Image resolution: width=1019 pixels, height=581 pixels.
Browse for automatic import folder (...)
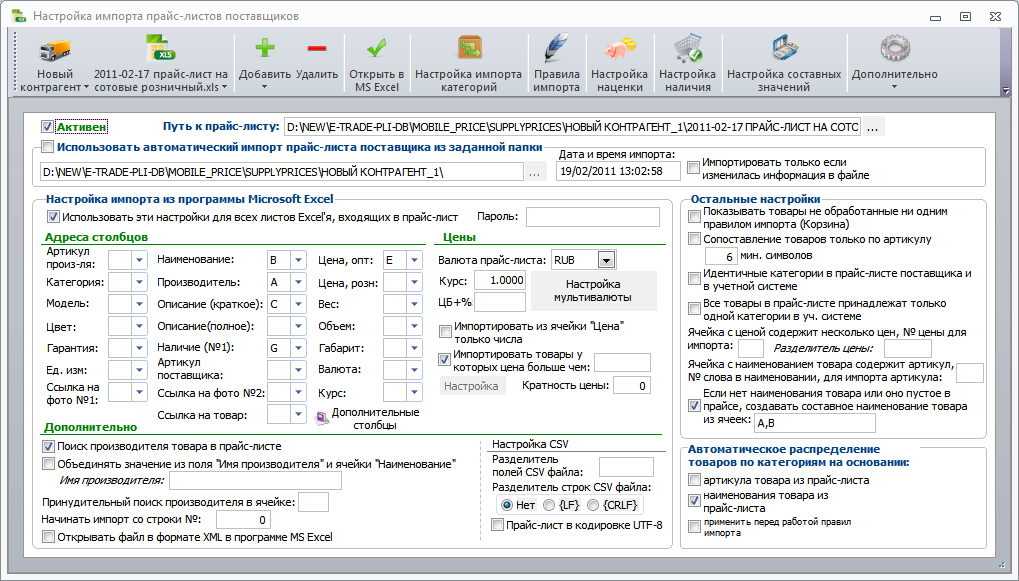[x=534, y=172]
